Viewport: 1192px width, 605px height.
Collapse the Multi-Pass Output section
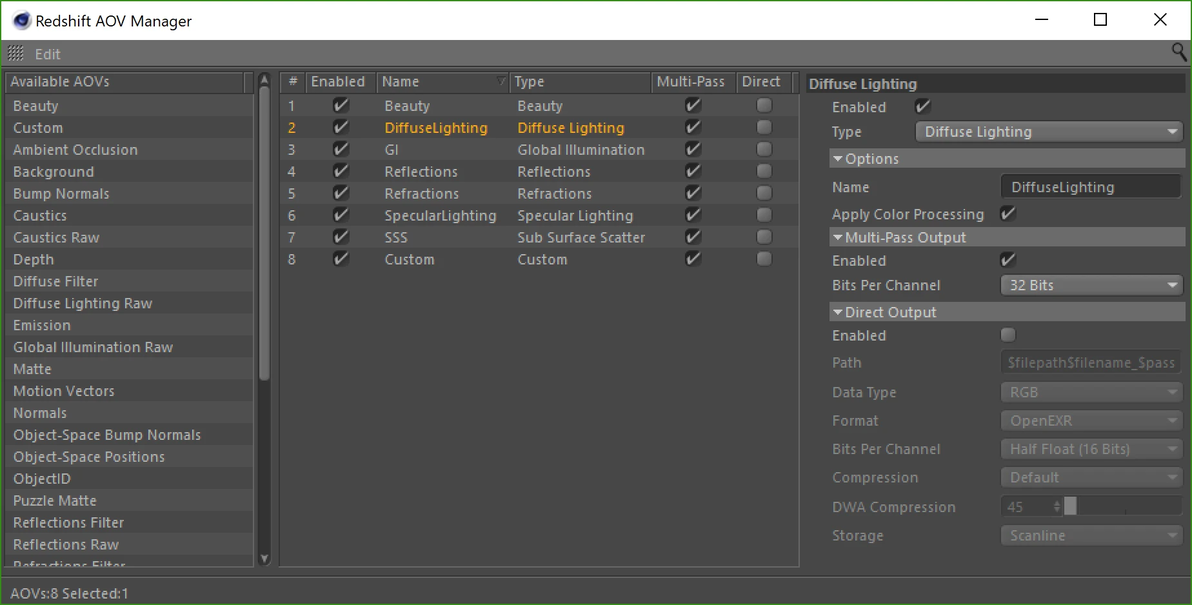tap(838, 238)
